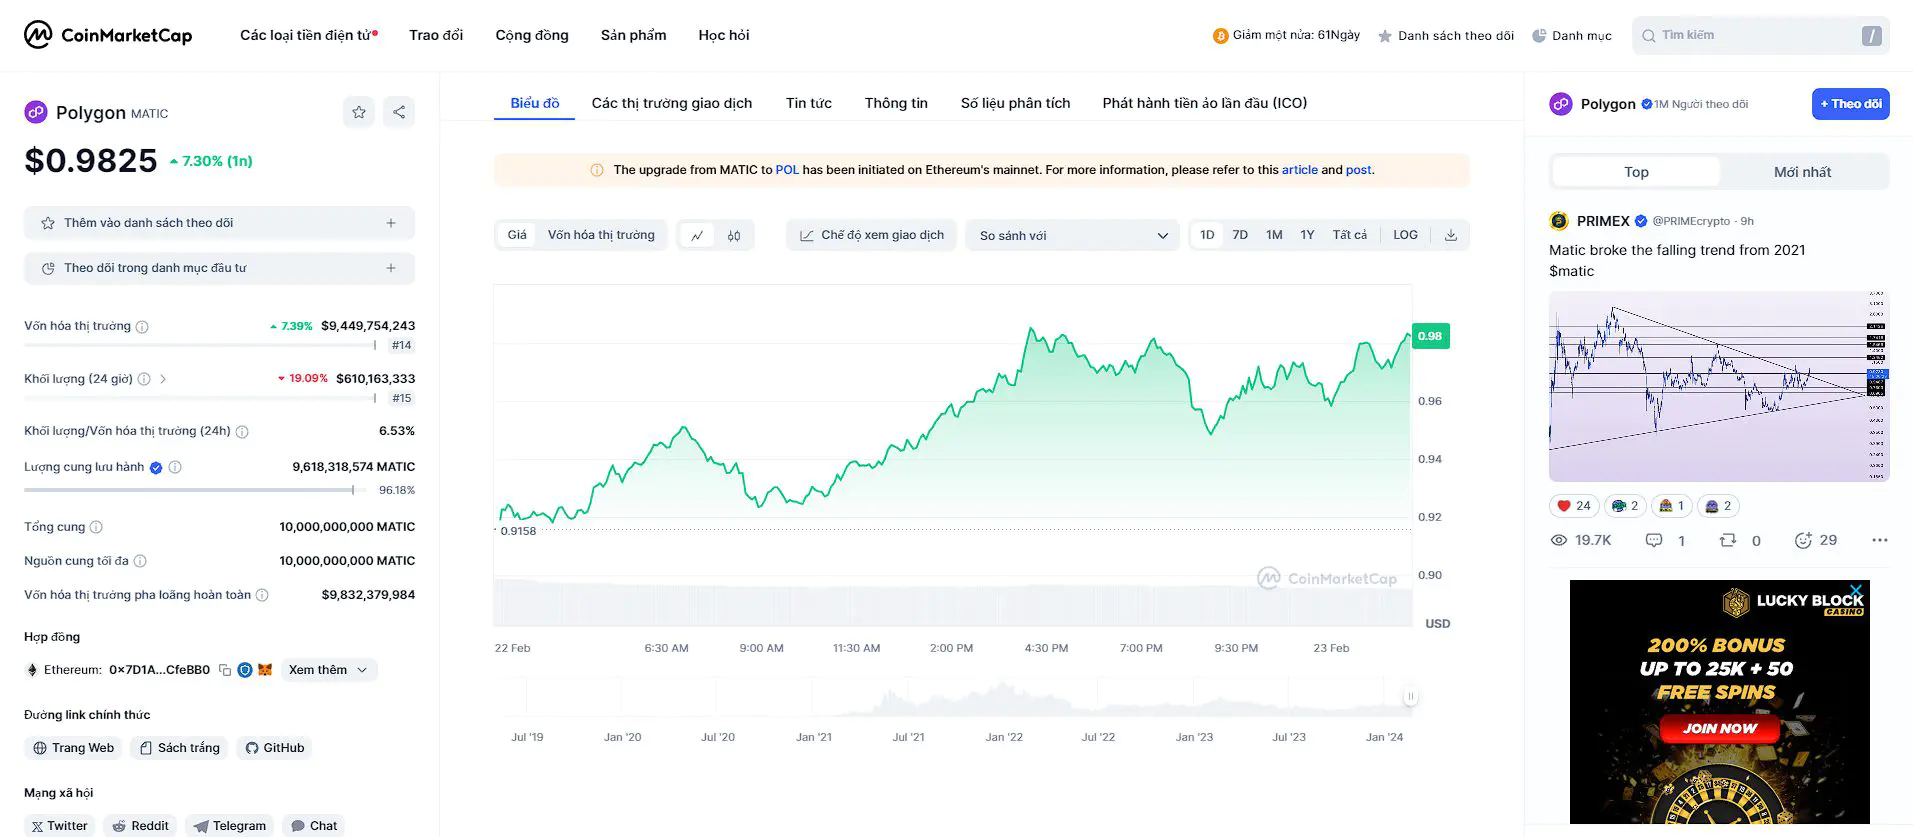The width and height of the screenshot is (1913, 837).
Task: Open more options on PRIMEX post
Action: (x=1880, y=540)
